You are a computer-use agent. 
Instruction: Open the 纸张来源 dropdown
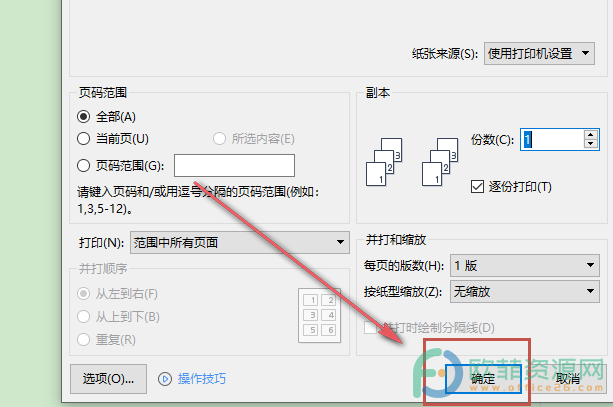[539, 53]
